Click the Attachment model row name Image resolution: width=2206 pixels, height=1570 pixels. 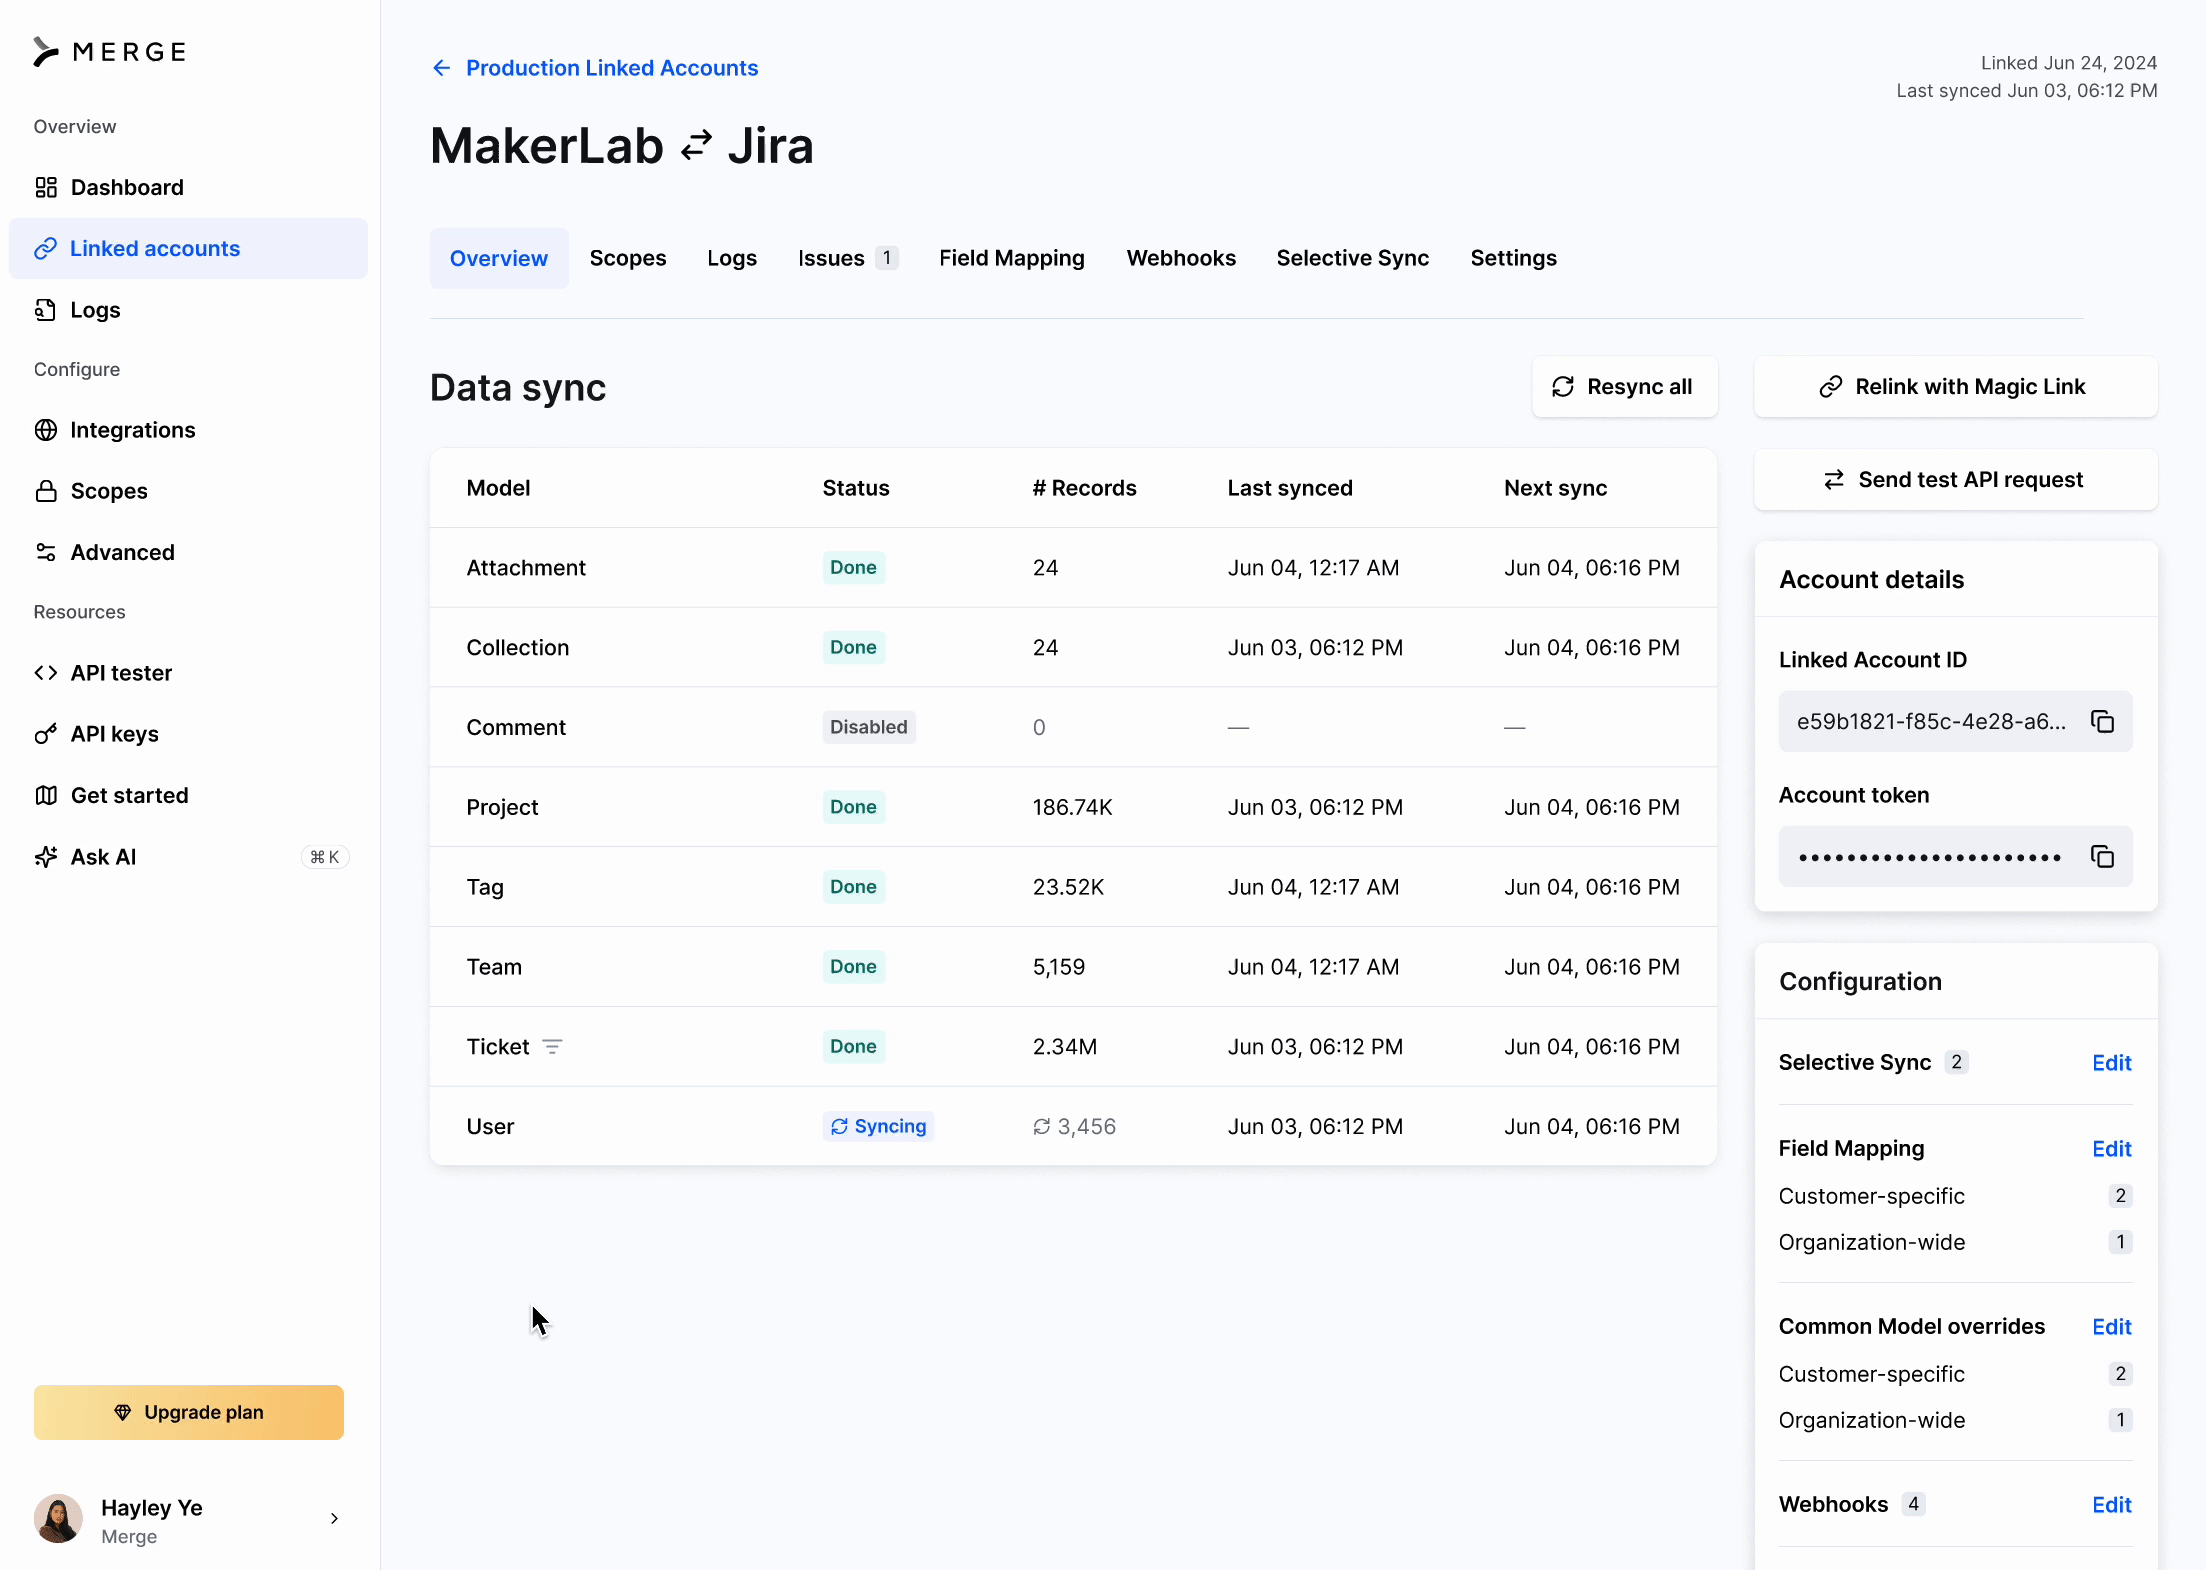(x=526, y=568)
